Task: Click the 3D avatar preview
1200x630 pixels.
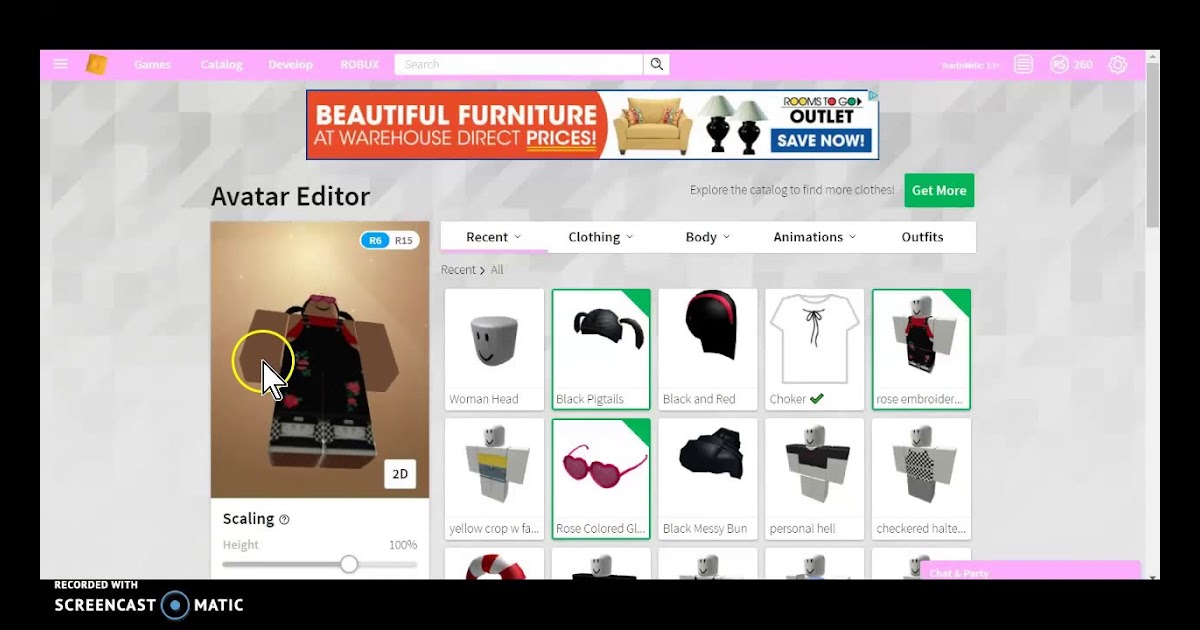Action: pos(320,360)
